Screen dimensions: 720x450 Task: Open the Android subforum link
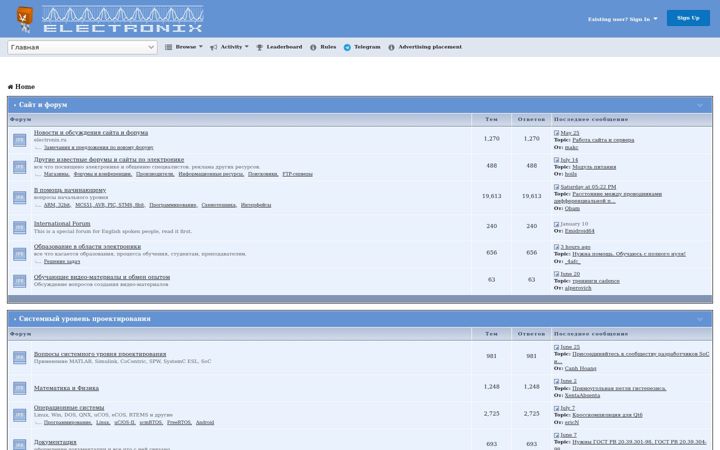click(205, 422)
